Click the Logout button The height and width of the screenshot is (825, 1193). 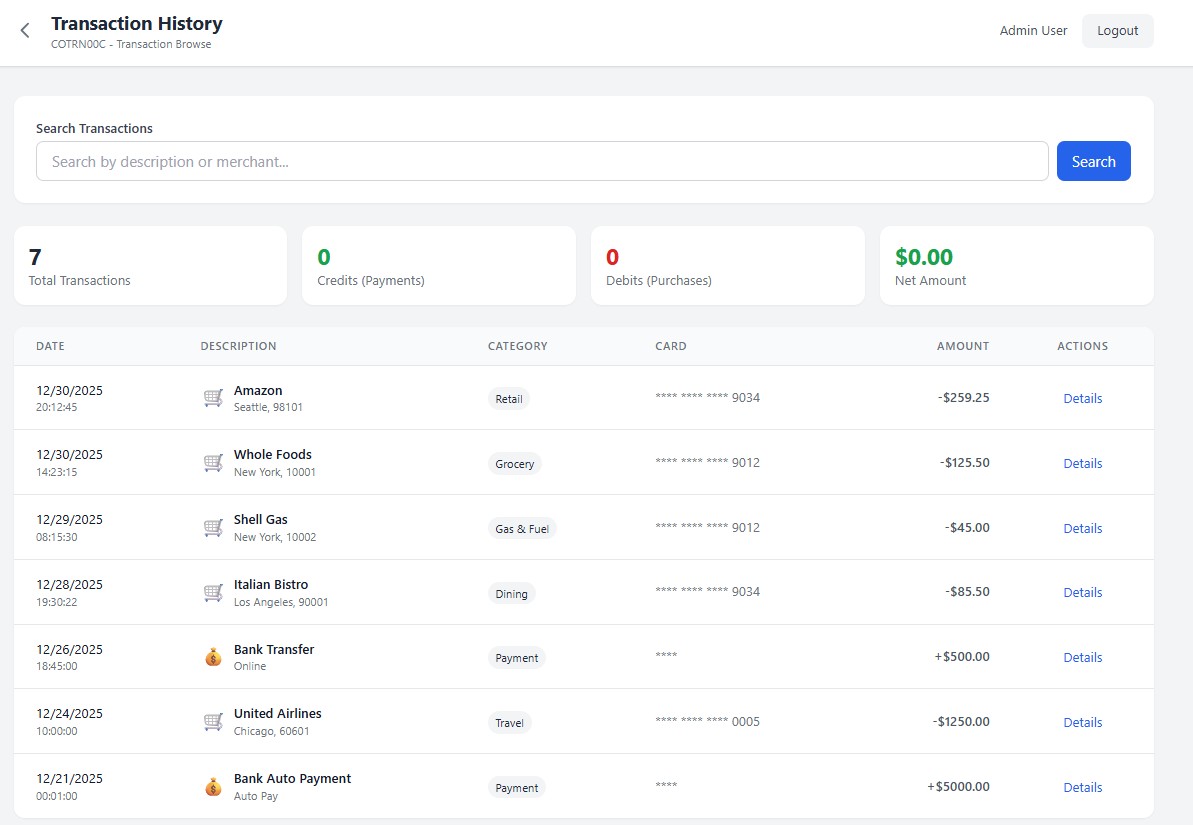1117,30
